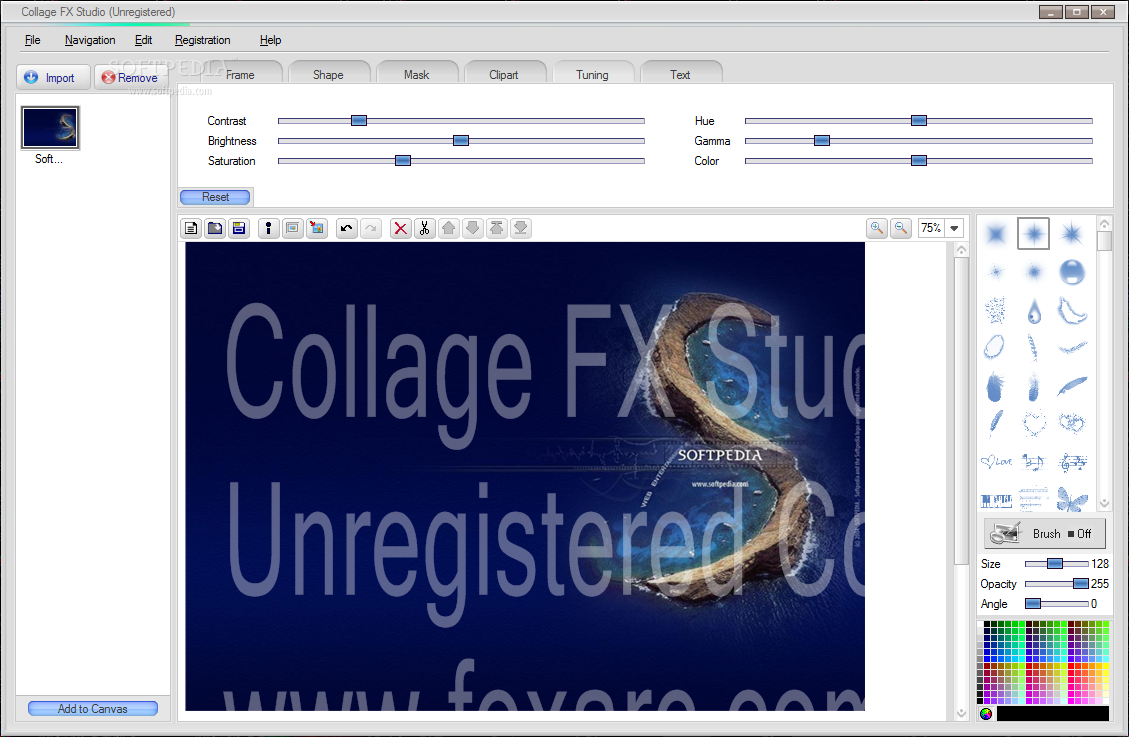Open a project with the folder icon
This screenshot has width=1129, height=737.
(215, 228)
